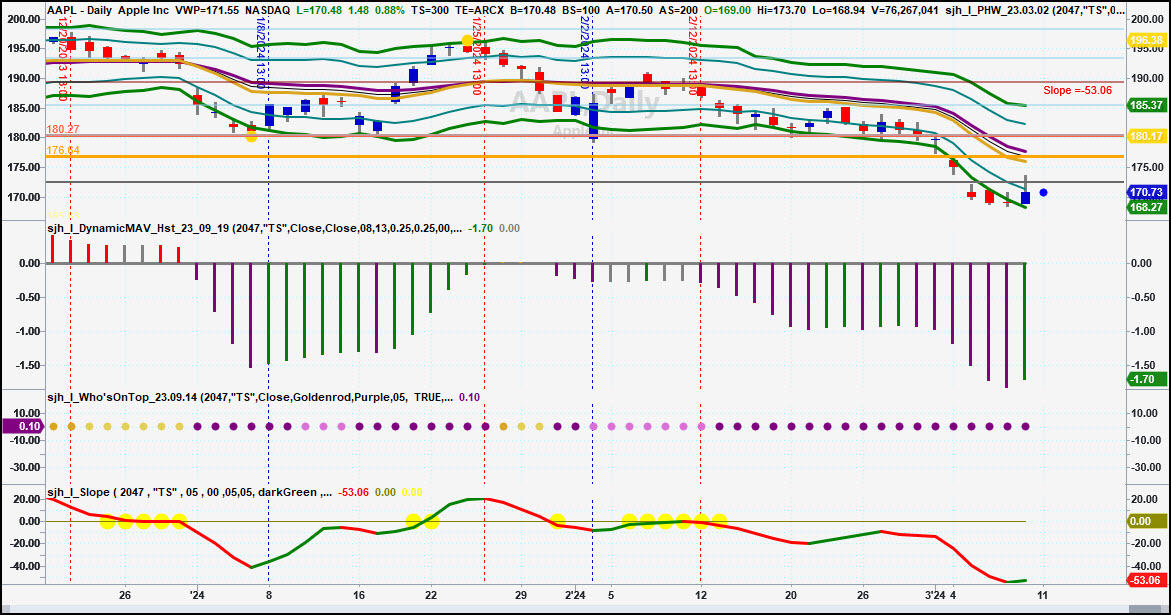Screen dimensions: 1171x615
Task: Select the B=170.48 bid field
Action: coord(534,10)
